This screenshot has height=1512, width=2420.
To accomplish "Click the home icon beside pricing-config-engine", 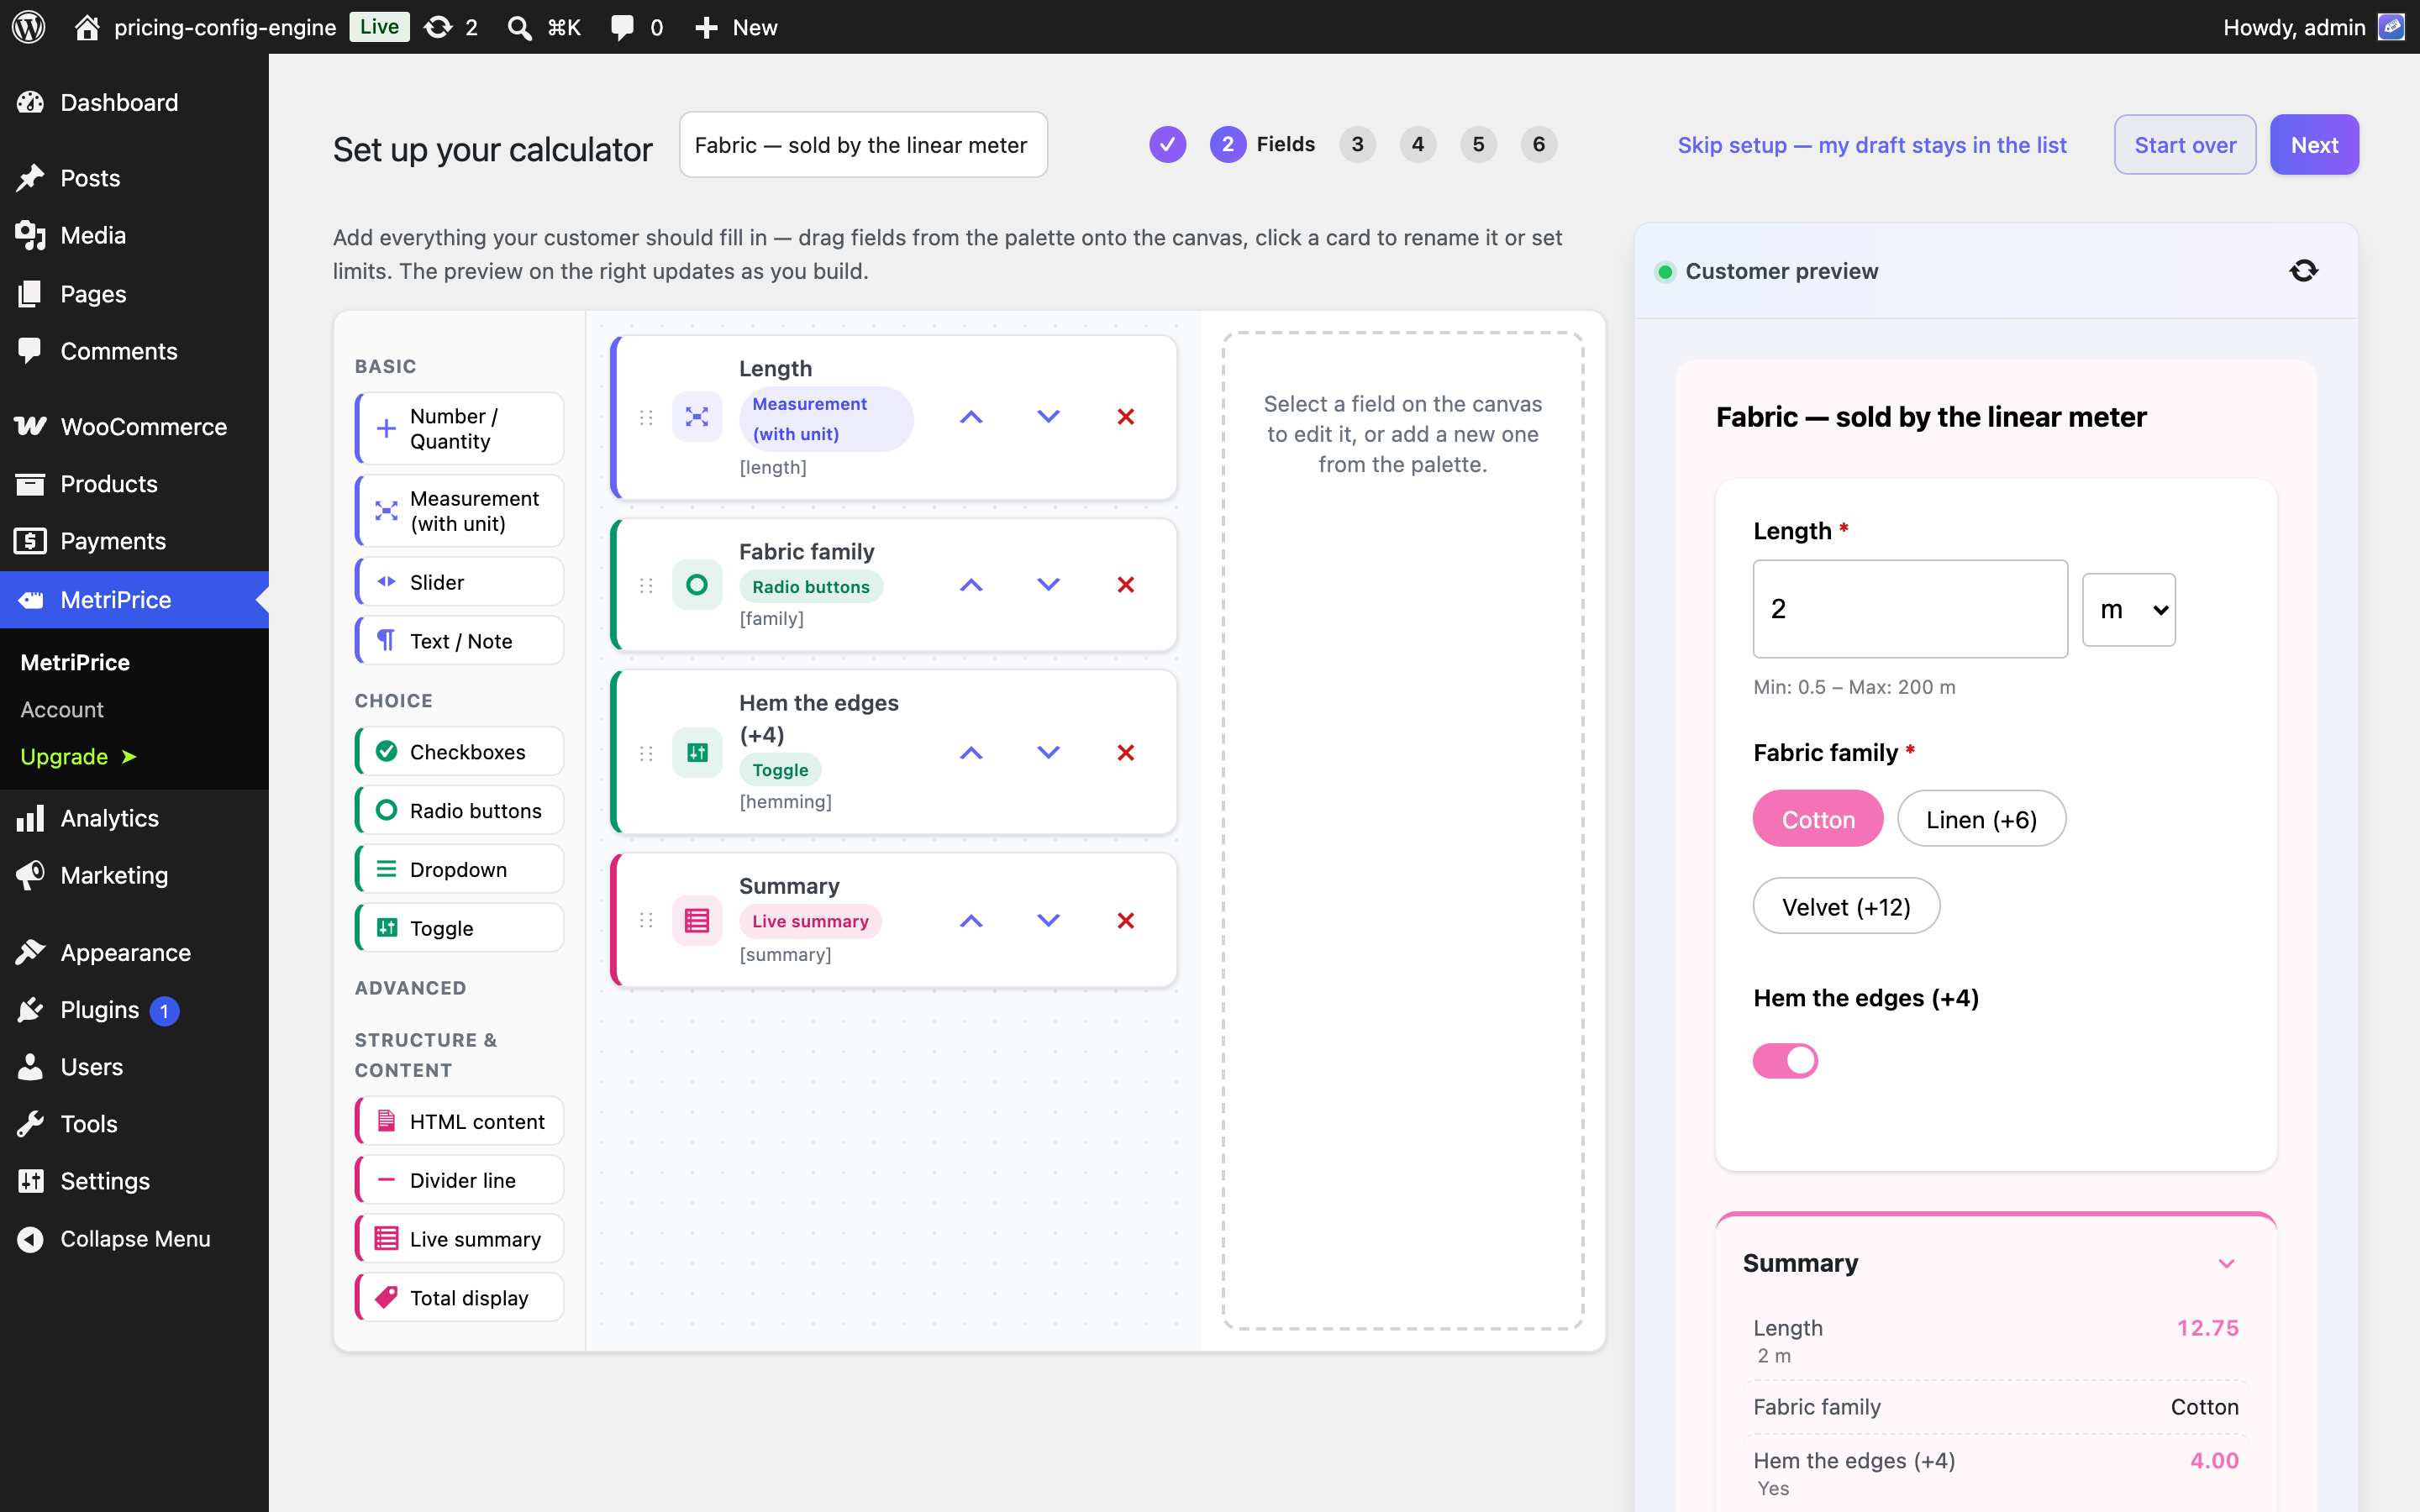I will tap(87, 27).
